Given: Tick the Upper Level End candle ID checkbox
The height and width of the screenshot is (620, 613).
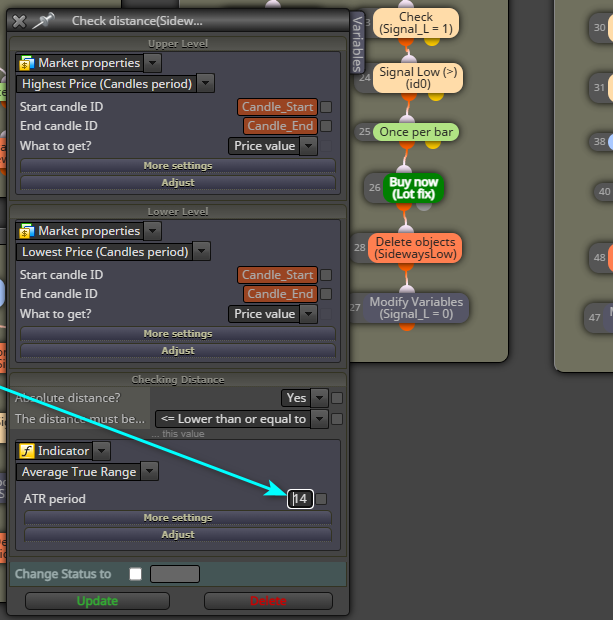Looking at the screenshot, I should tap(326, 126).
